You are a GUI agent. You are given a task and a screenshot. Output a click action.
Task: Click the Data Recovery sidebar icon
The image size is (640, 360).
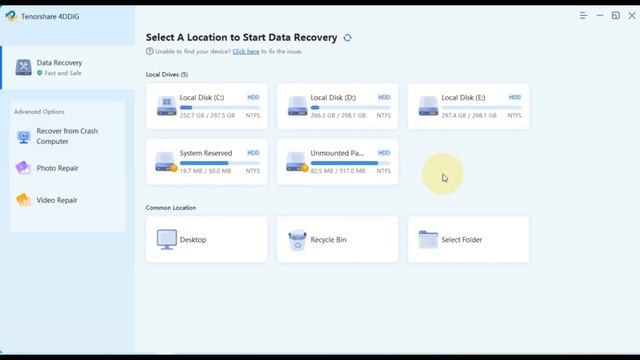(23, 67)
